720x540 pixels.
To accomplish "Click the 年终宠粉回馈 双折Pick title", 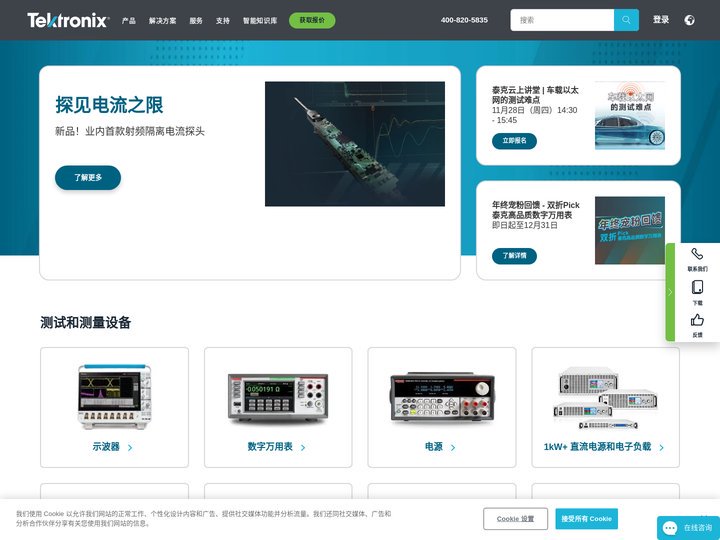I will tap(535, 210).
